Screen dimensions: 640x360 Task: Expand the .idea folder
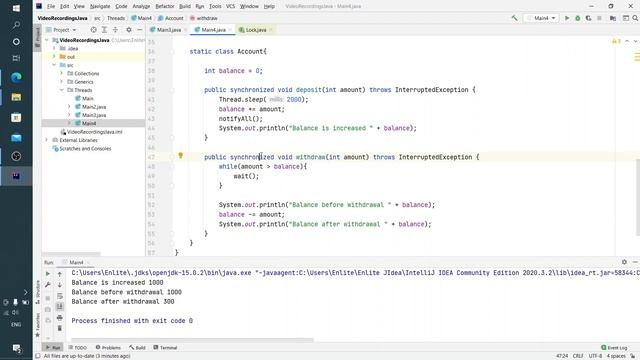tap(54, 48)
